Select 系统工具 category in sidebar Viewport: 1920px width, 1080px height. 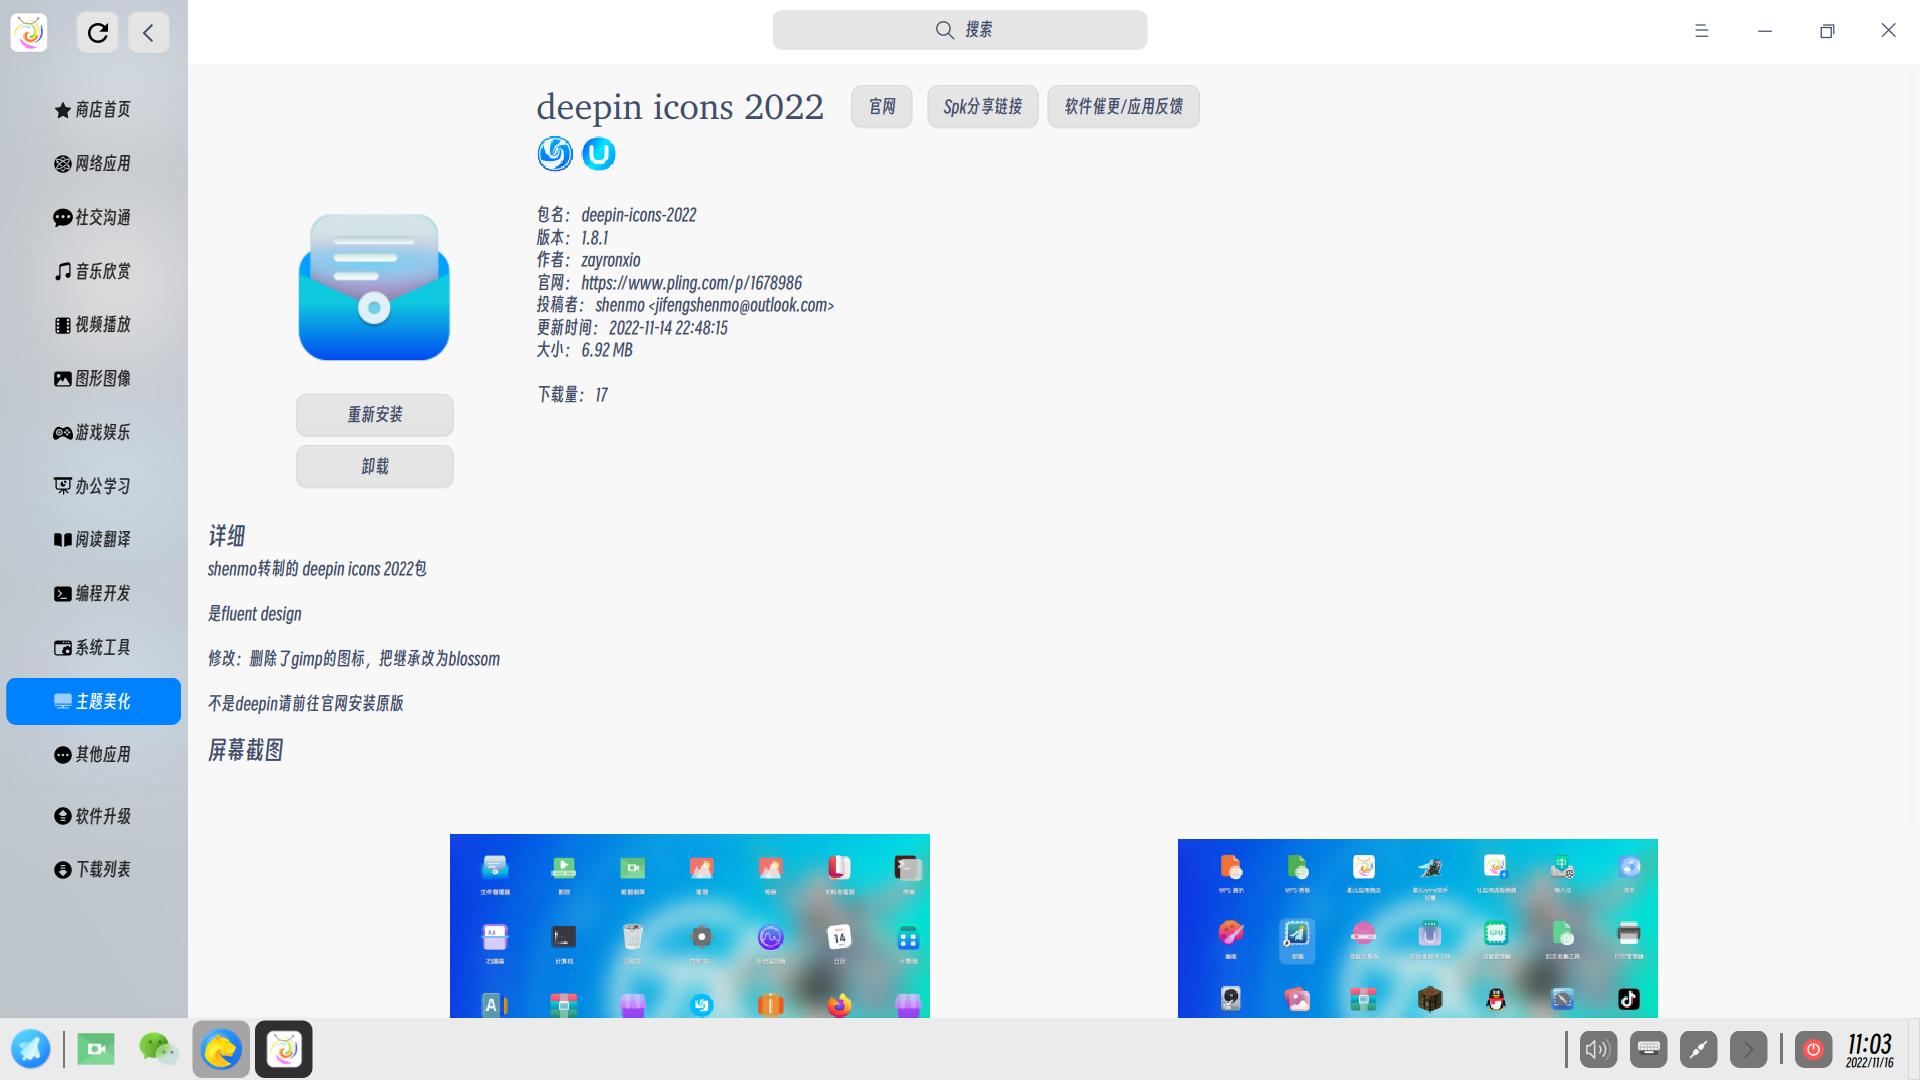click(x=93, y=647)
